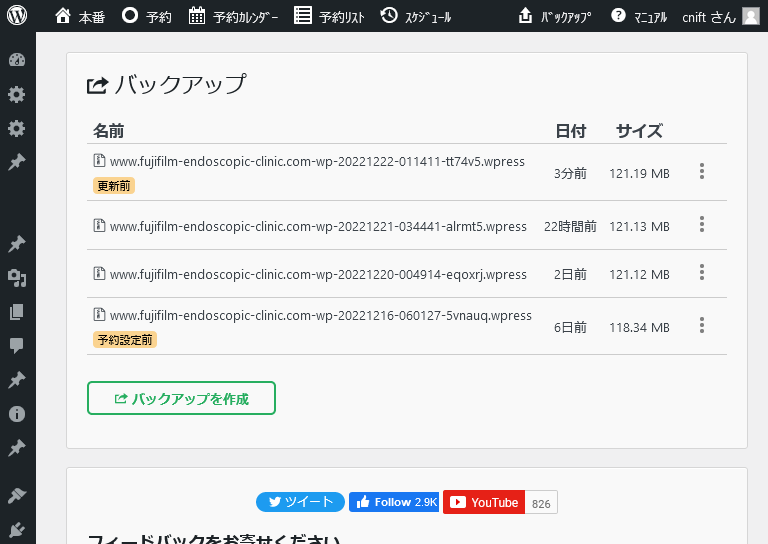Click the YouTube subscribe button
This screenshot has width=768, height=544.
click(484, 502)
